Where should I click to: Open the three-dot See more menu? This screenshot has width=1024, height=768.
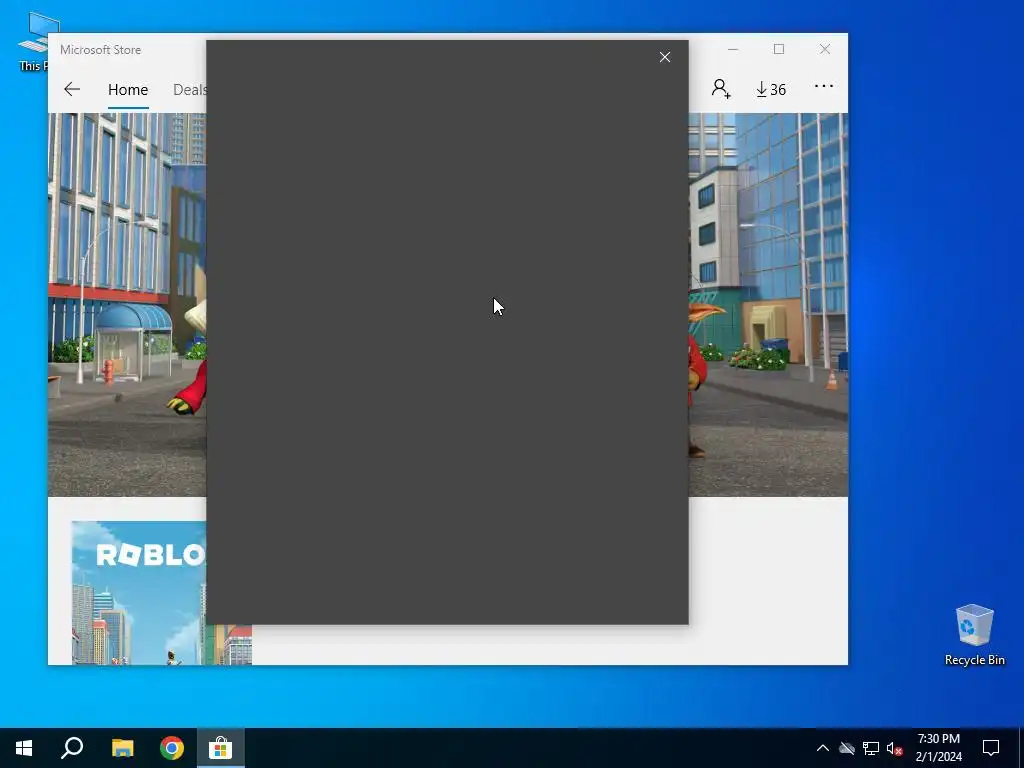pyautogui.click(x=824, y=86)
